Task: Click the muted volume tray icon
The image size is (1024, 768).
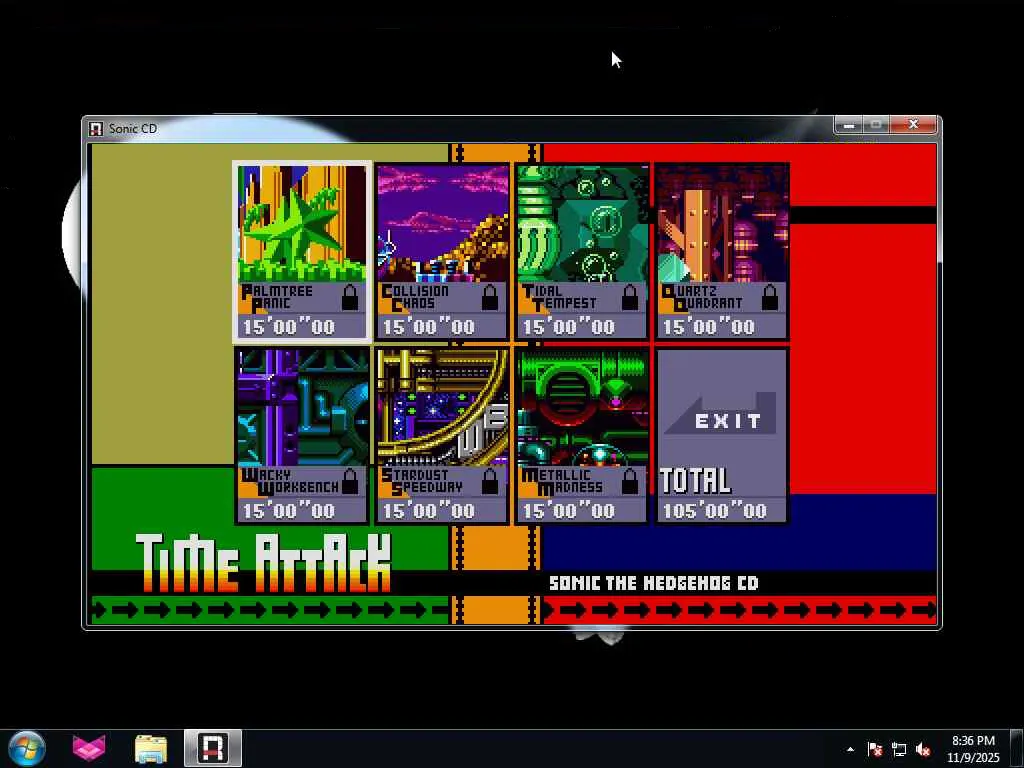Action: pos(923,750)
